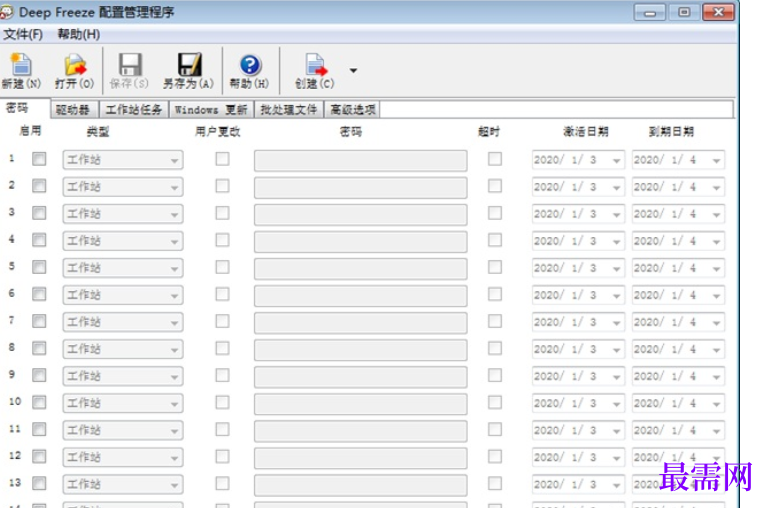The image size is (771, 508).
Task: Toggle 超时 checkbox in row 9
Action: click(495, 375)
